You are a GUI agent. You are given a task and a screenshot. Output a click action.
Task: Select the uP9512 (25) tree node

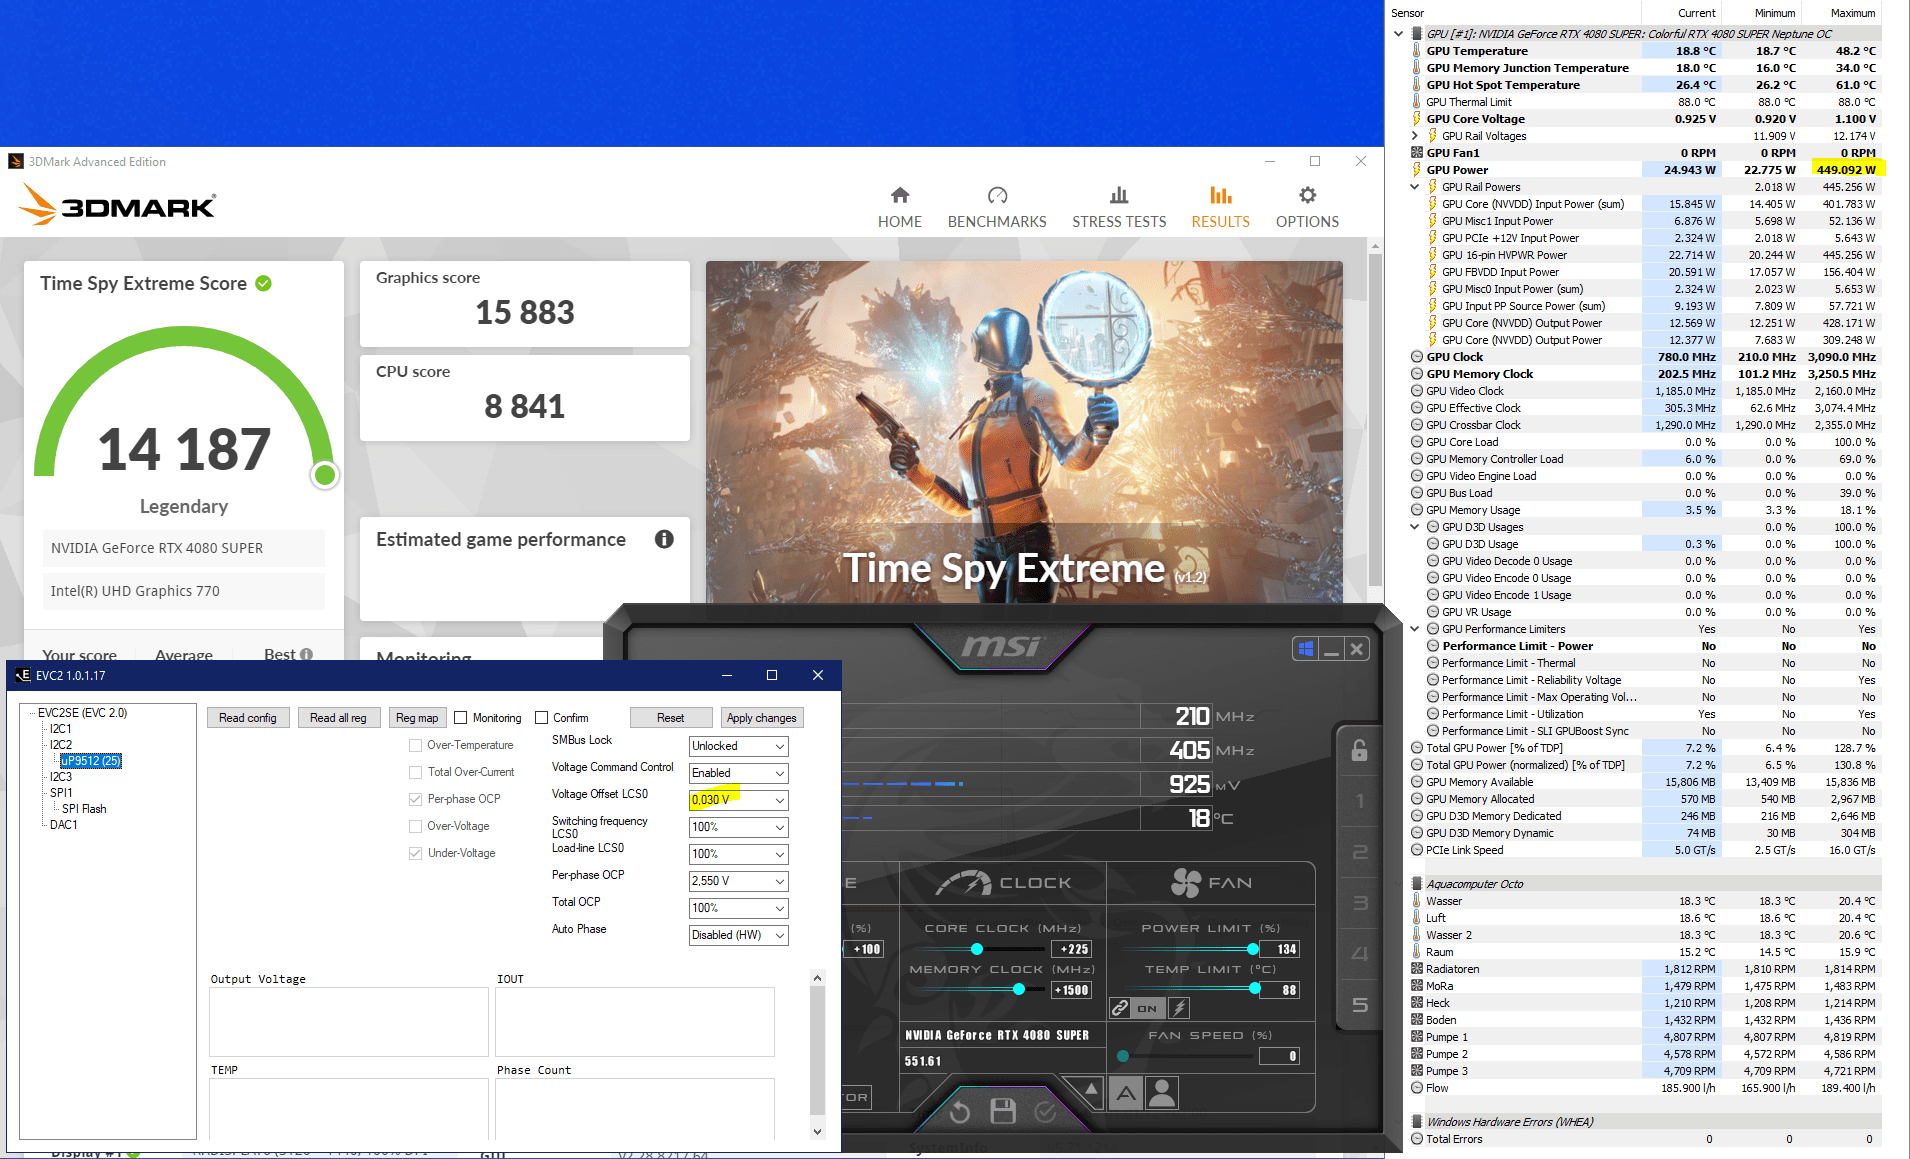(x=91, y=761)
